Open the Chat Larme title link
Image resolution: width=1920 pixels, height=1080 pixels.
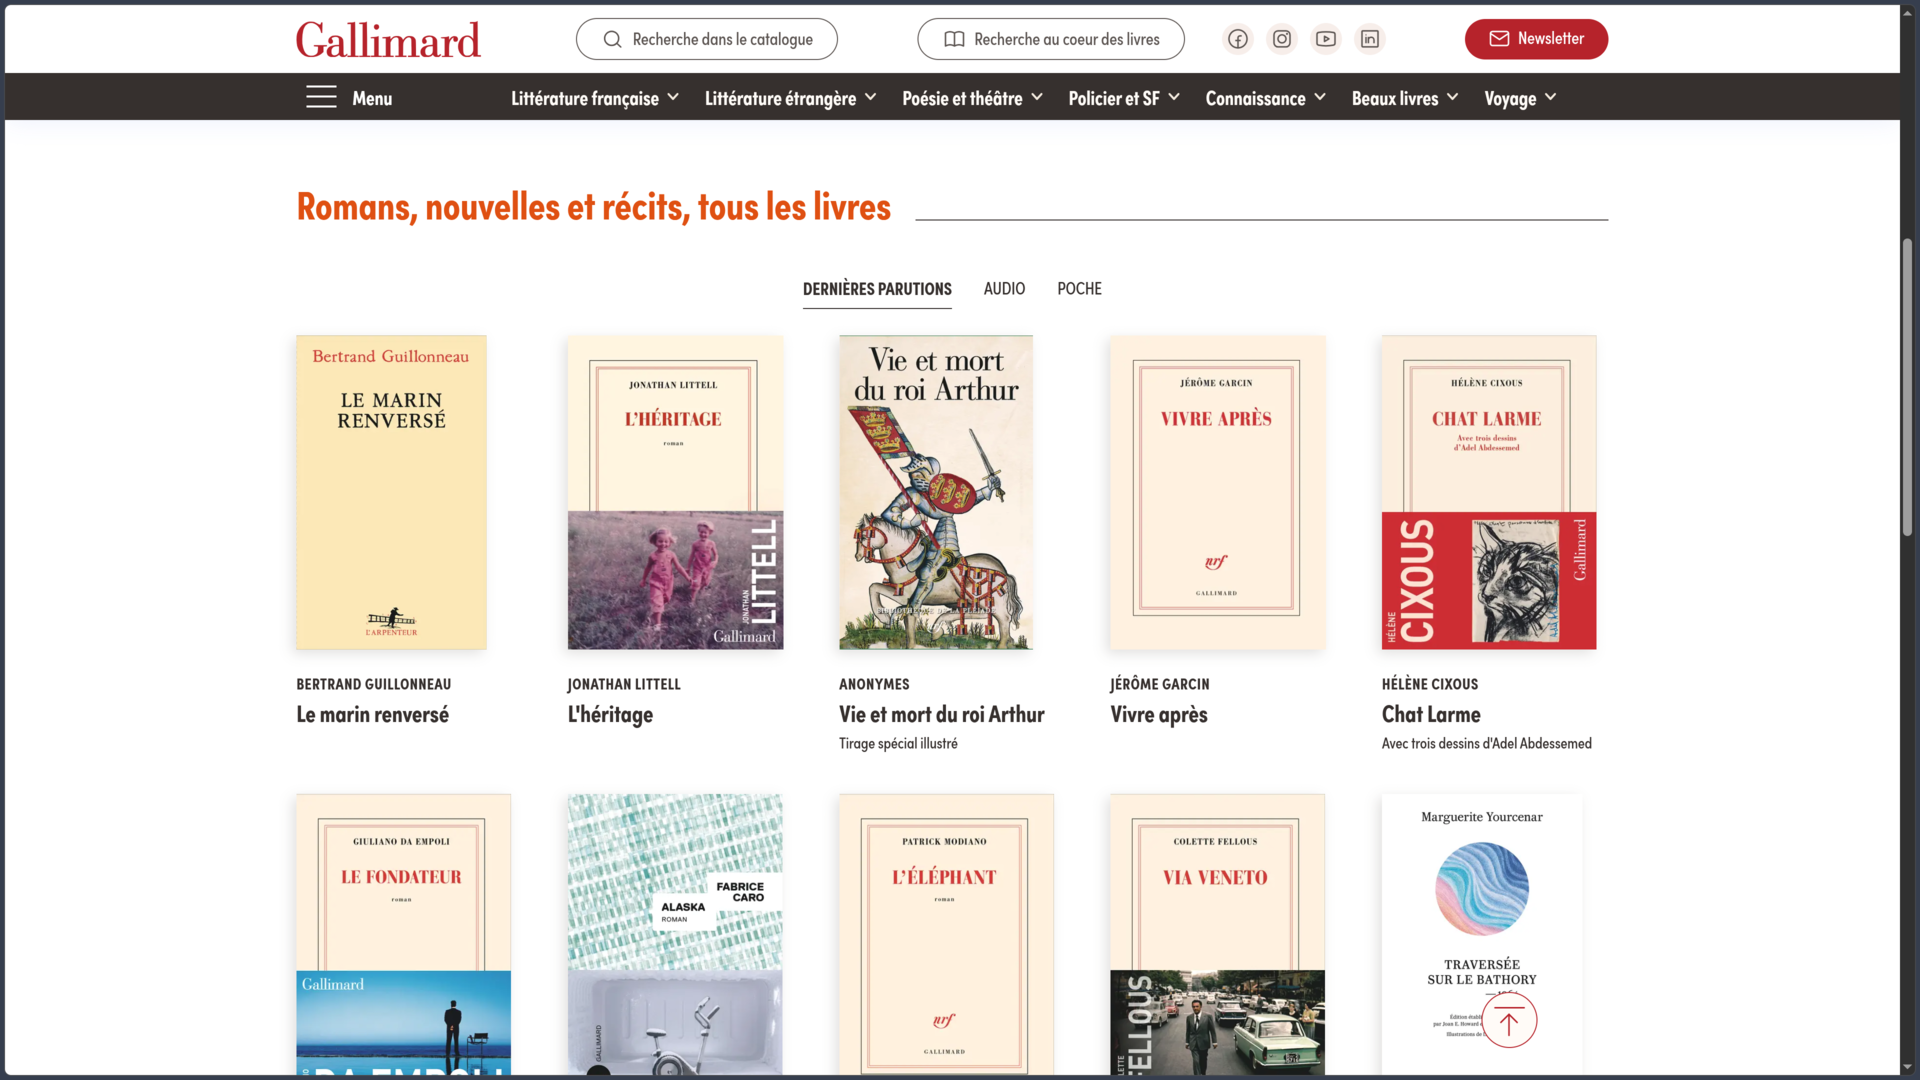(x=1431, y=715)
